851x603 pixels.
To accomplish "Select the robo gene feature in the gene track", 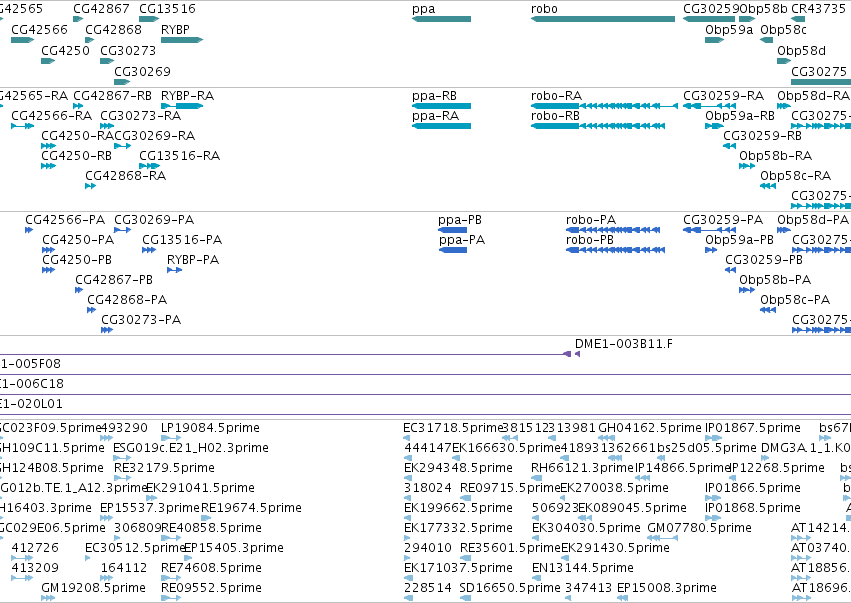I will (x=602, y=19).
